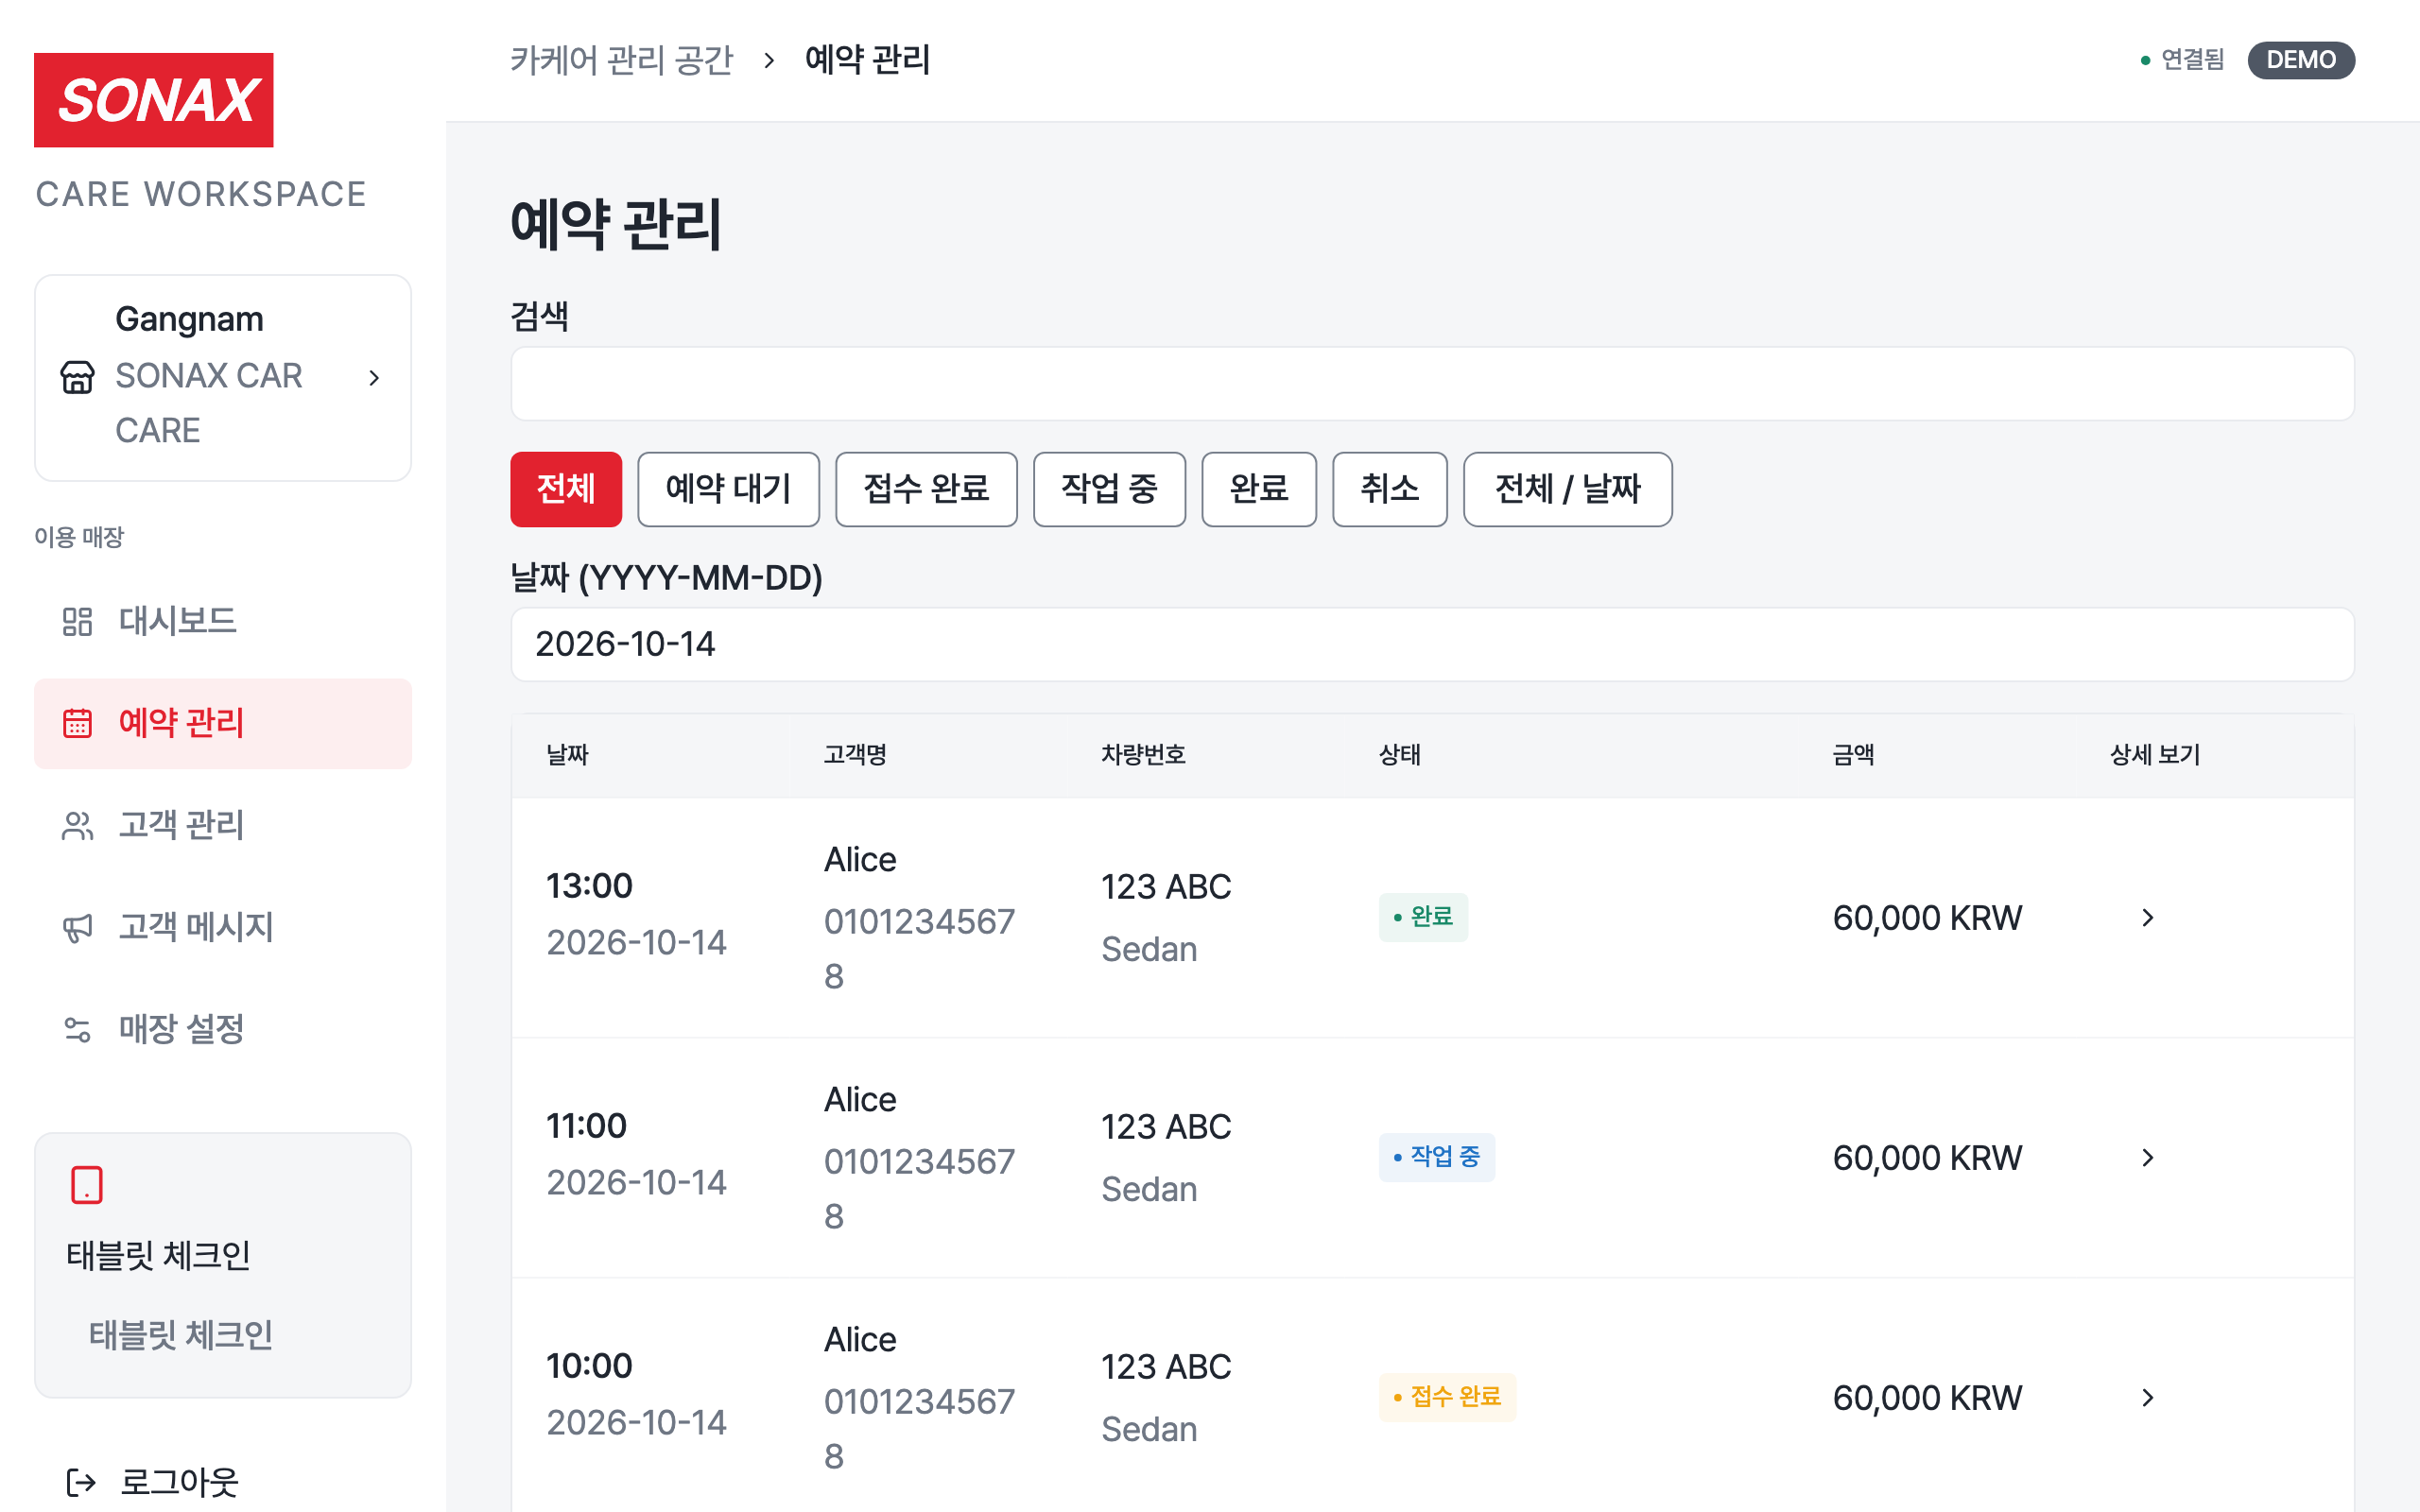Click the 고객명 column header

coord(855,755)
